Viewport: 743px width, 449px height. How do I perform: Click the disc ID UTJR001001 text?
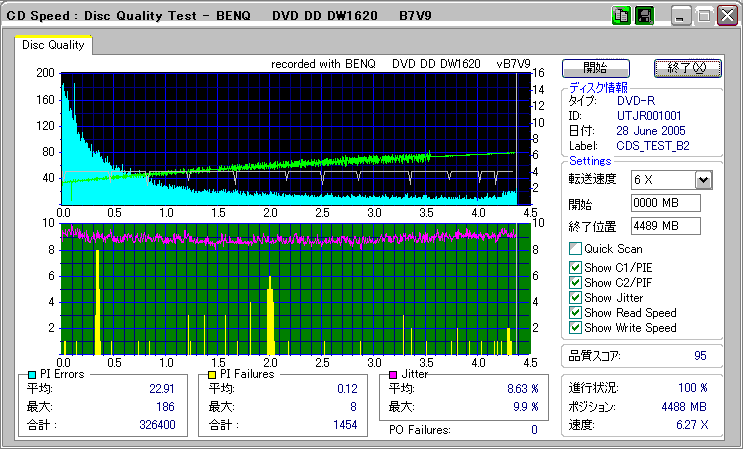(649, 116)
